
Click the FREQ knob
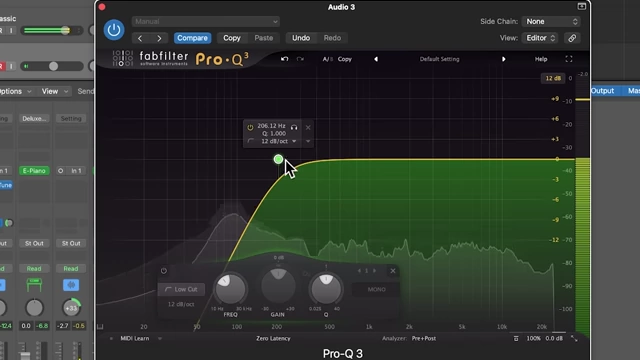(230, 289)
